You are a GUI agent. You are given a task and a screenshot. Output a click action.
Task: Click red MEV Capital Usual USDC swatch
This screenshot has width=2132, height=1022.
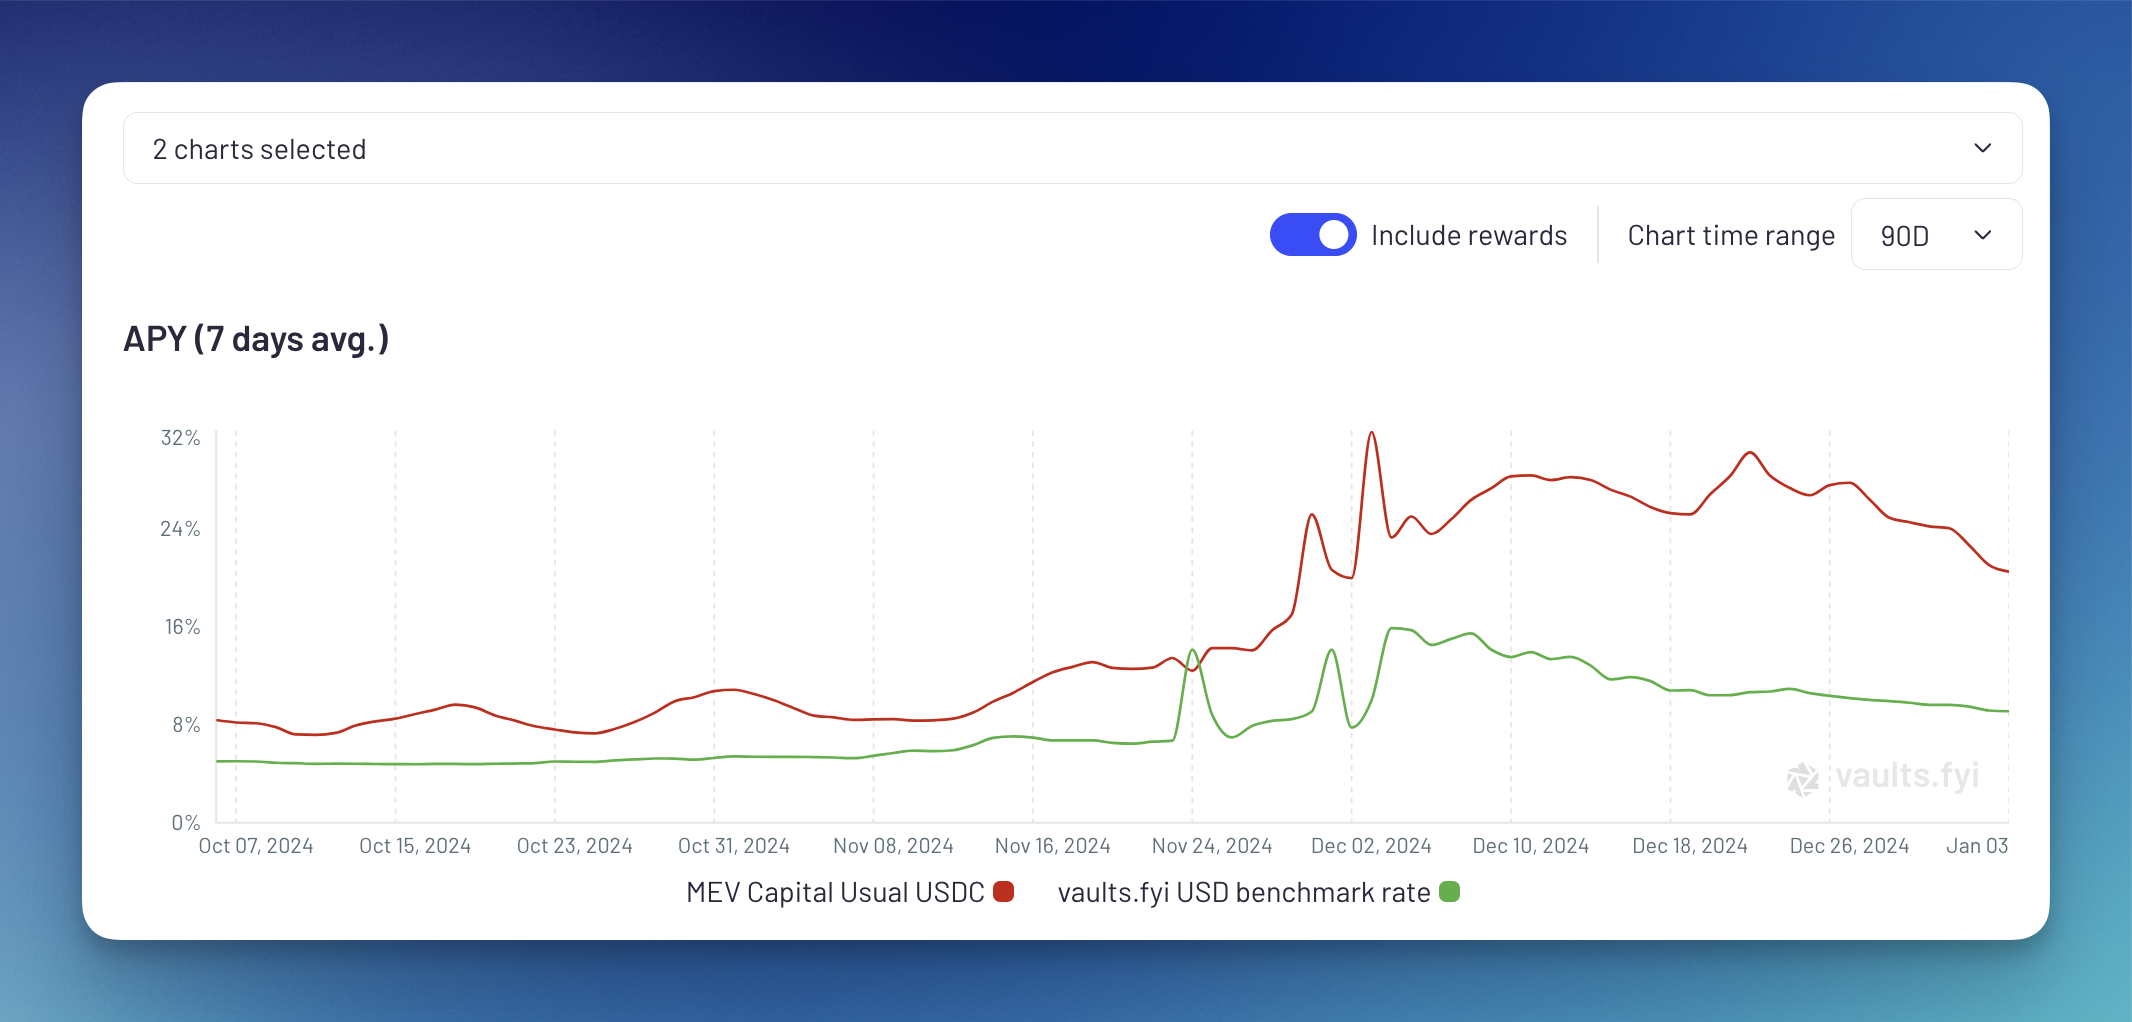pyautogui.click(x=1004, y=891)
